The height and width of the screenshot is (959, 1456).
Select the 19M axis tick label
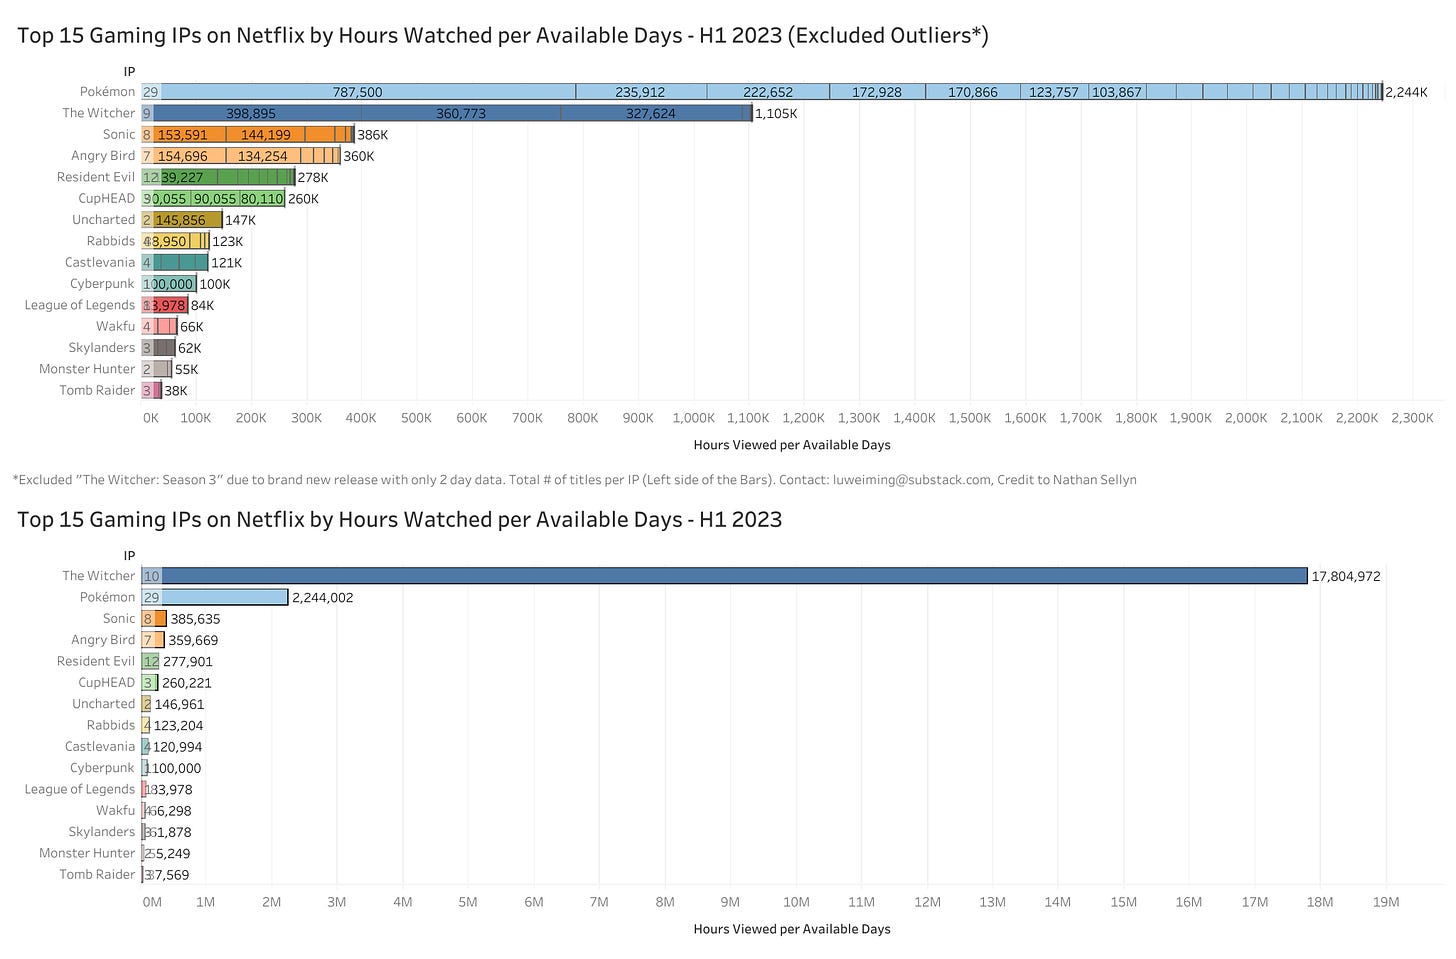(x=1385, y=902)
